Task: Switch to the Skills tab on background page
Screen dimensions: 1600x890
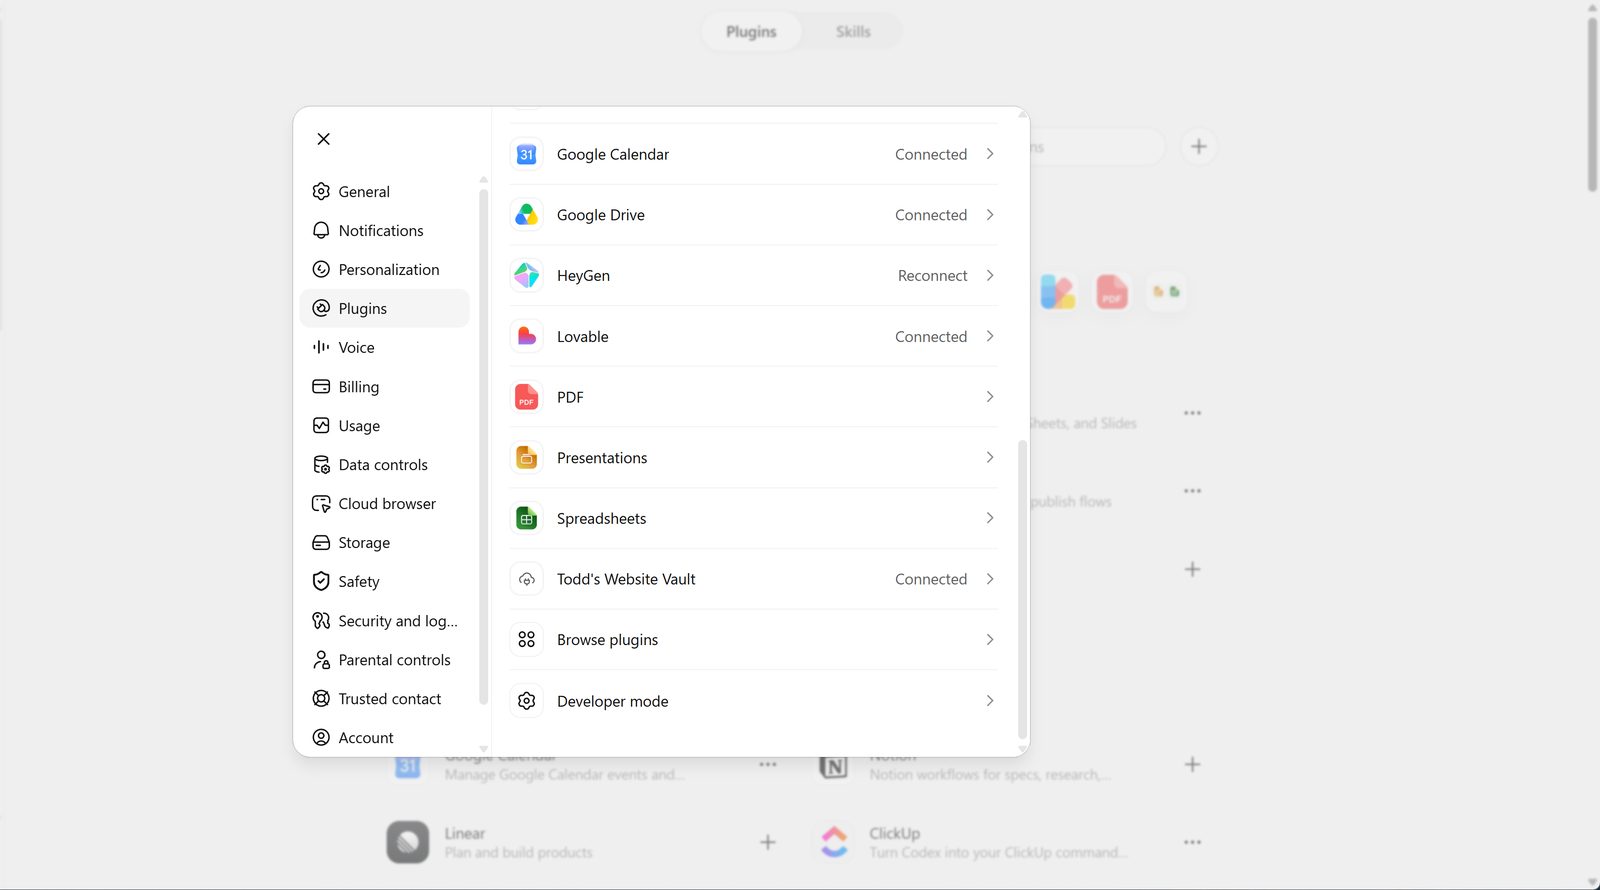Action: [853, 32]
